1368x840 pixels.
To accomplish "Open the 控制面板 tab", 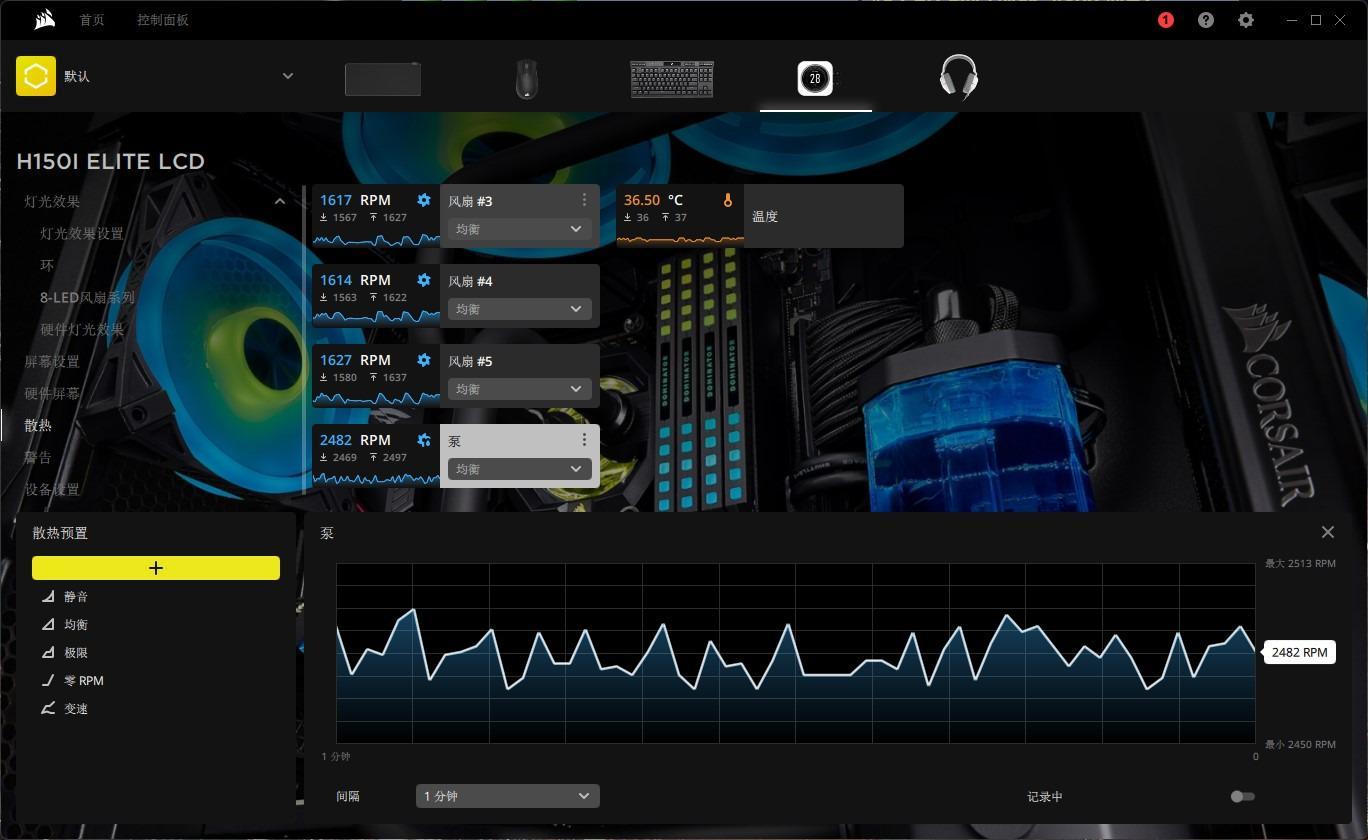I will pos(163,20).
